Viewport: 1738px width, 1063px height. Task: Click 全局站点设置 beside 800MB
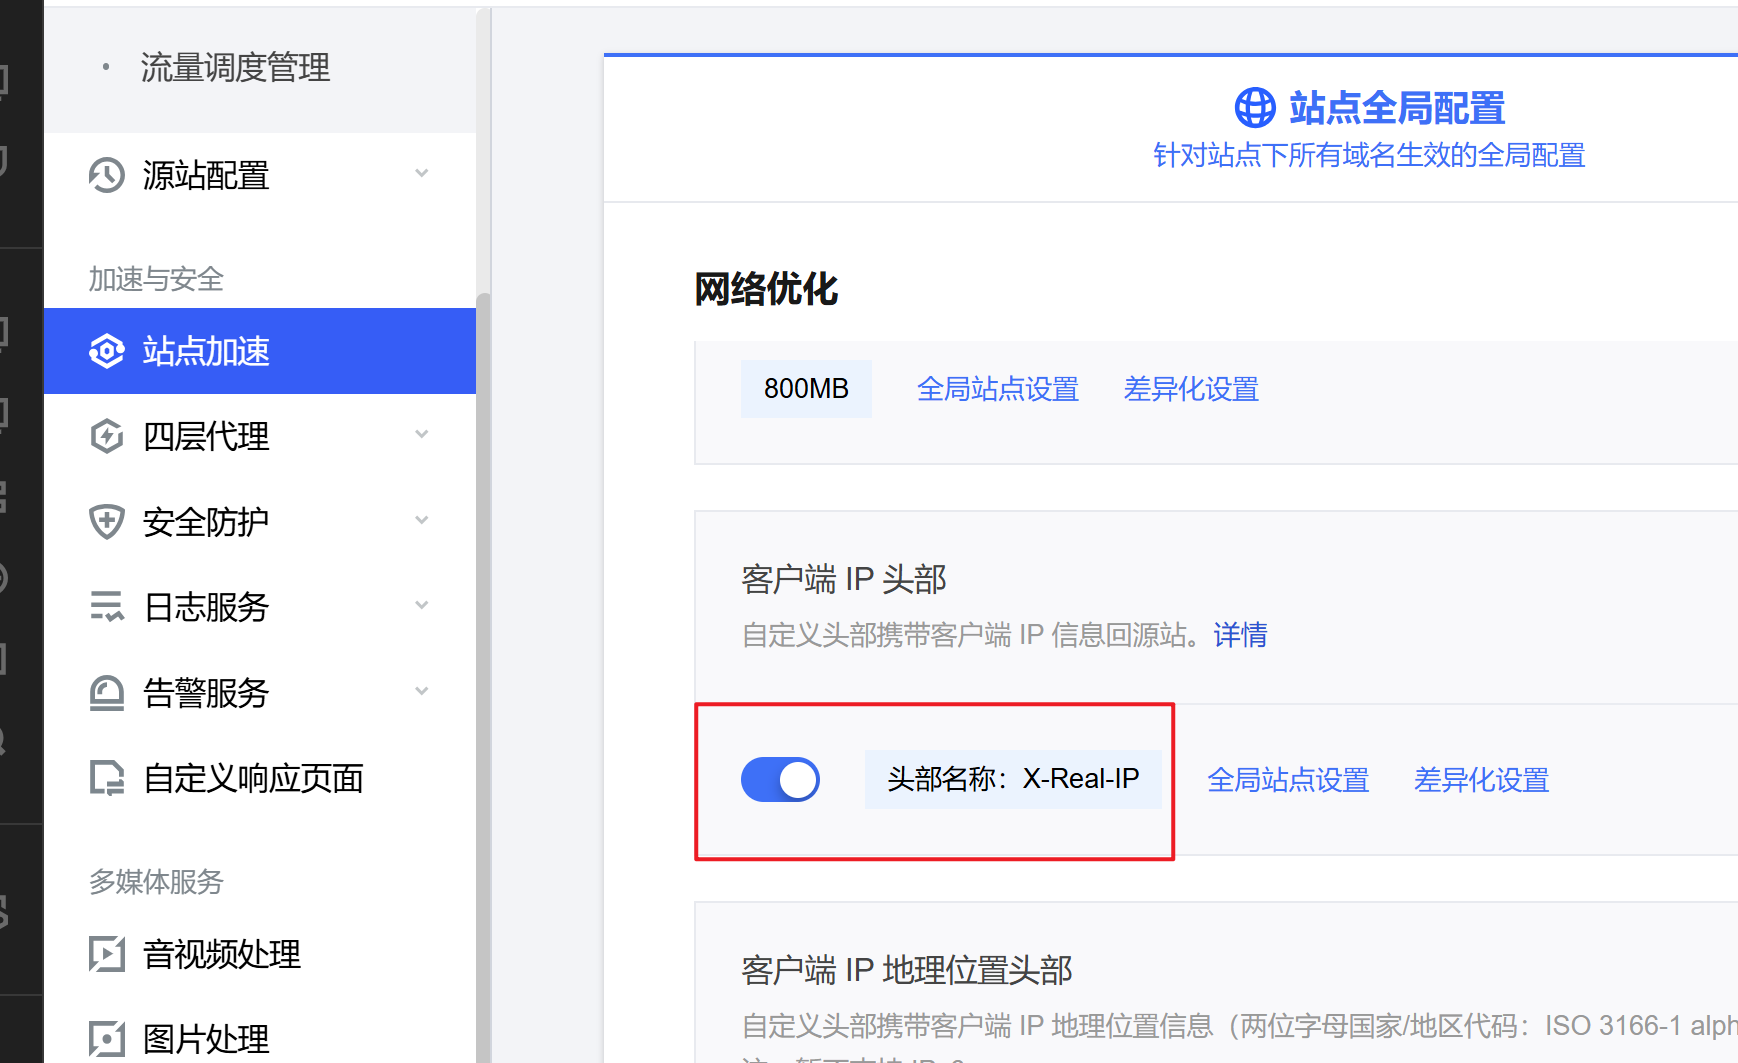tap(997, 389)
